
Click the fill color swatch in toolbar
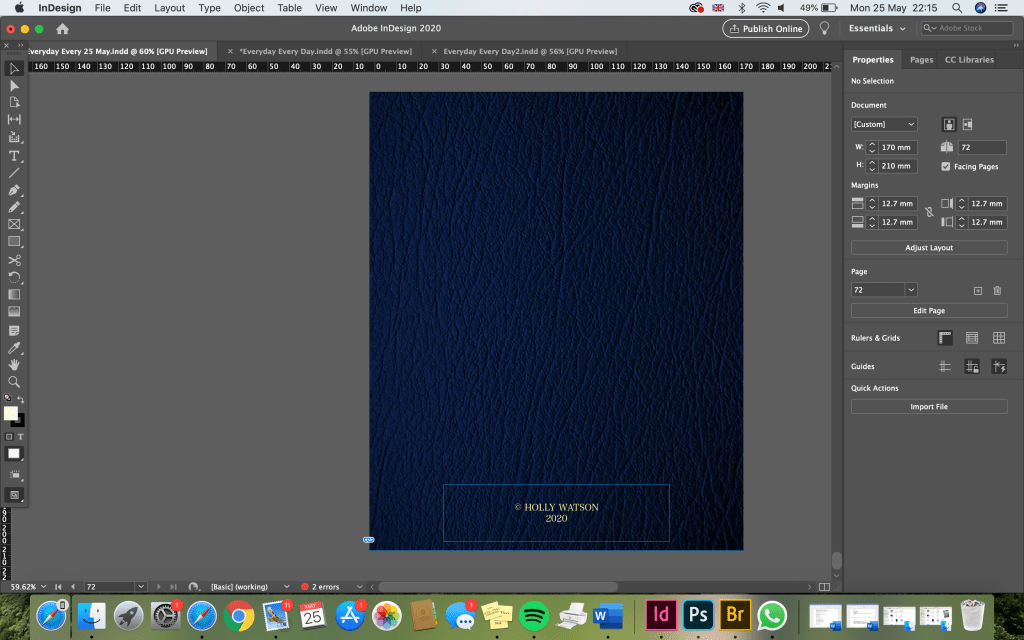(x=11, y=413)
